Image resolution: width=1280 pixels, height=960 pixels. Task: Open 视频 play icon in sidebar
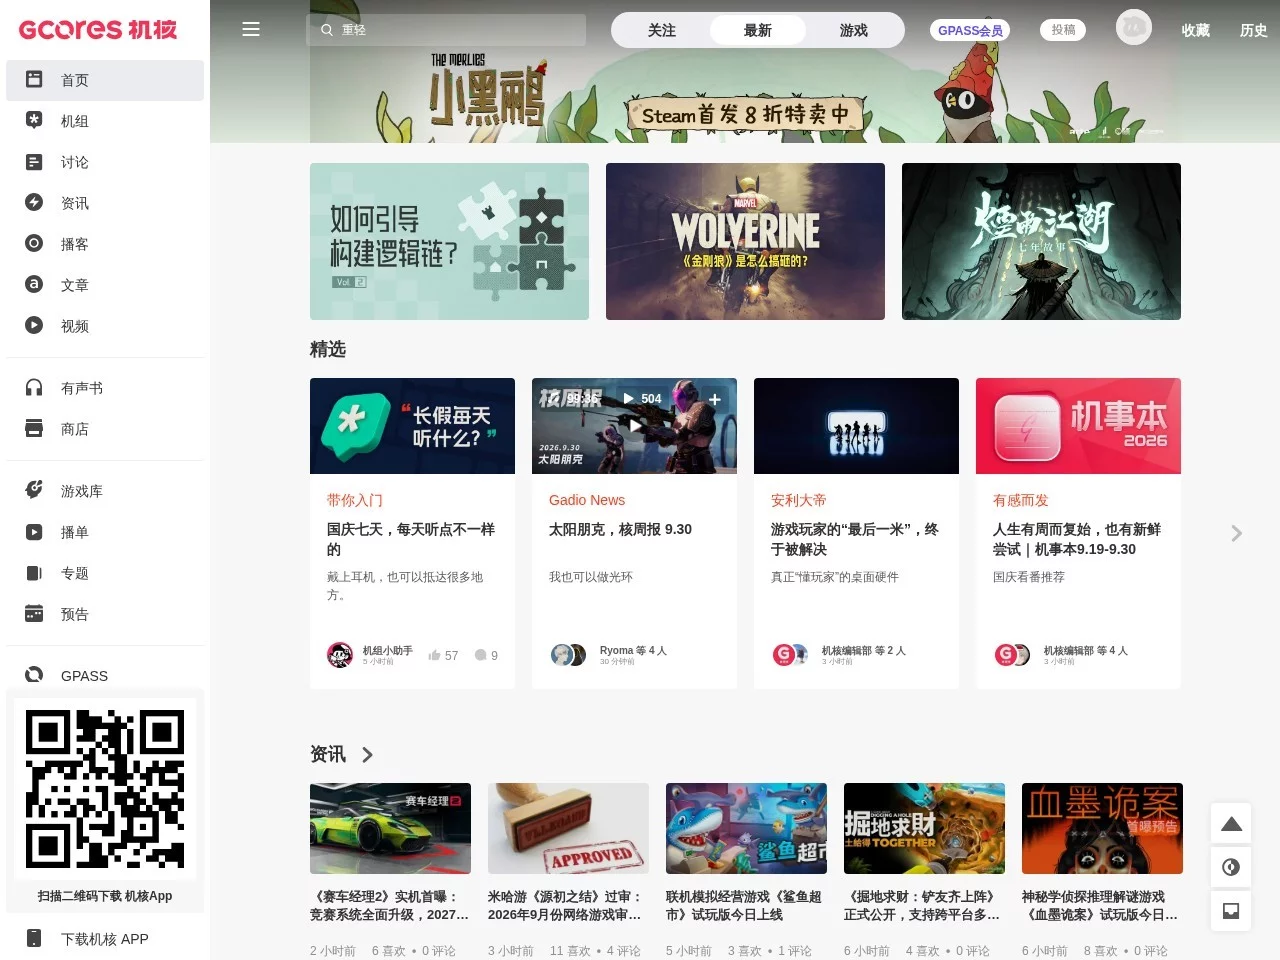click(34, 325)
